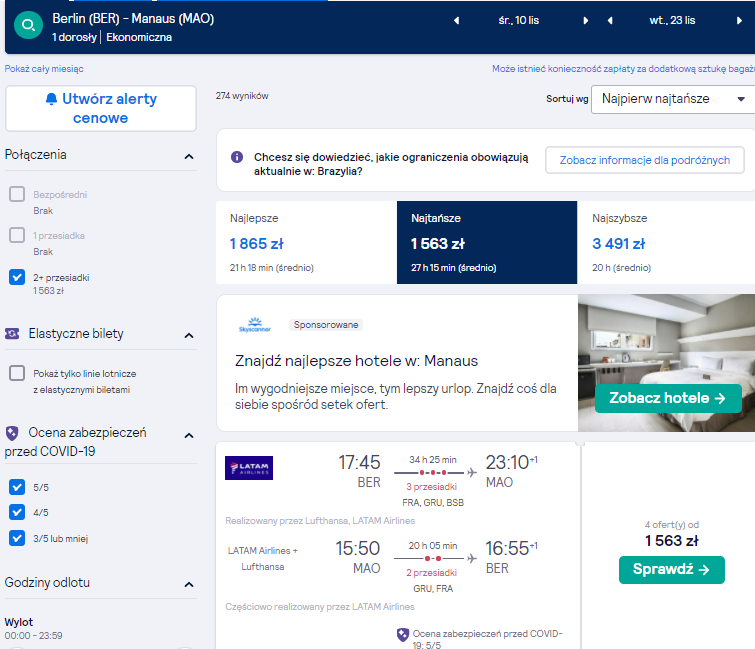Viewport: 755px width, 649px height.
Task: Uncheck the 2+ przesiadki checkbox
Action: point(17,277)
